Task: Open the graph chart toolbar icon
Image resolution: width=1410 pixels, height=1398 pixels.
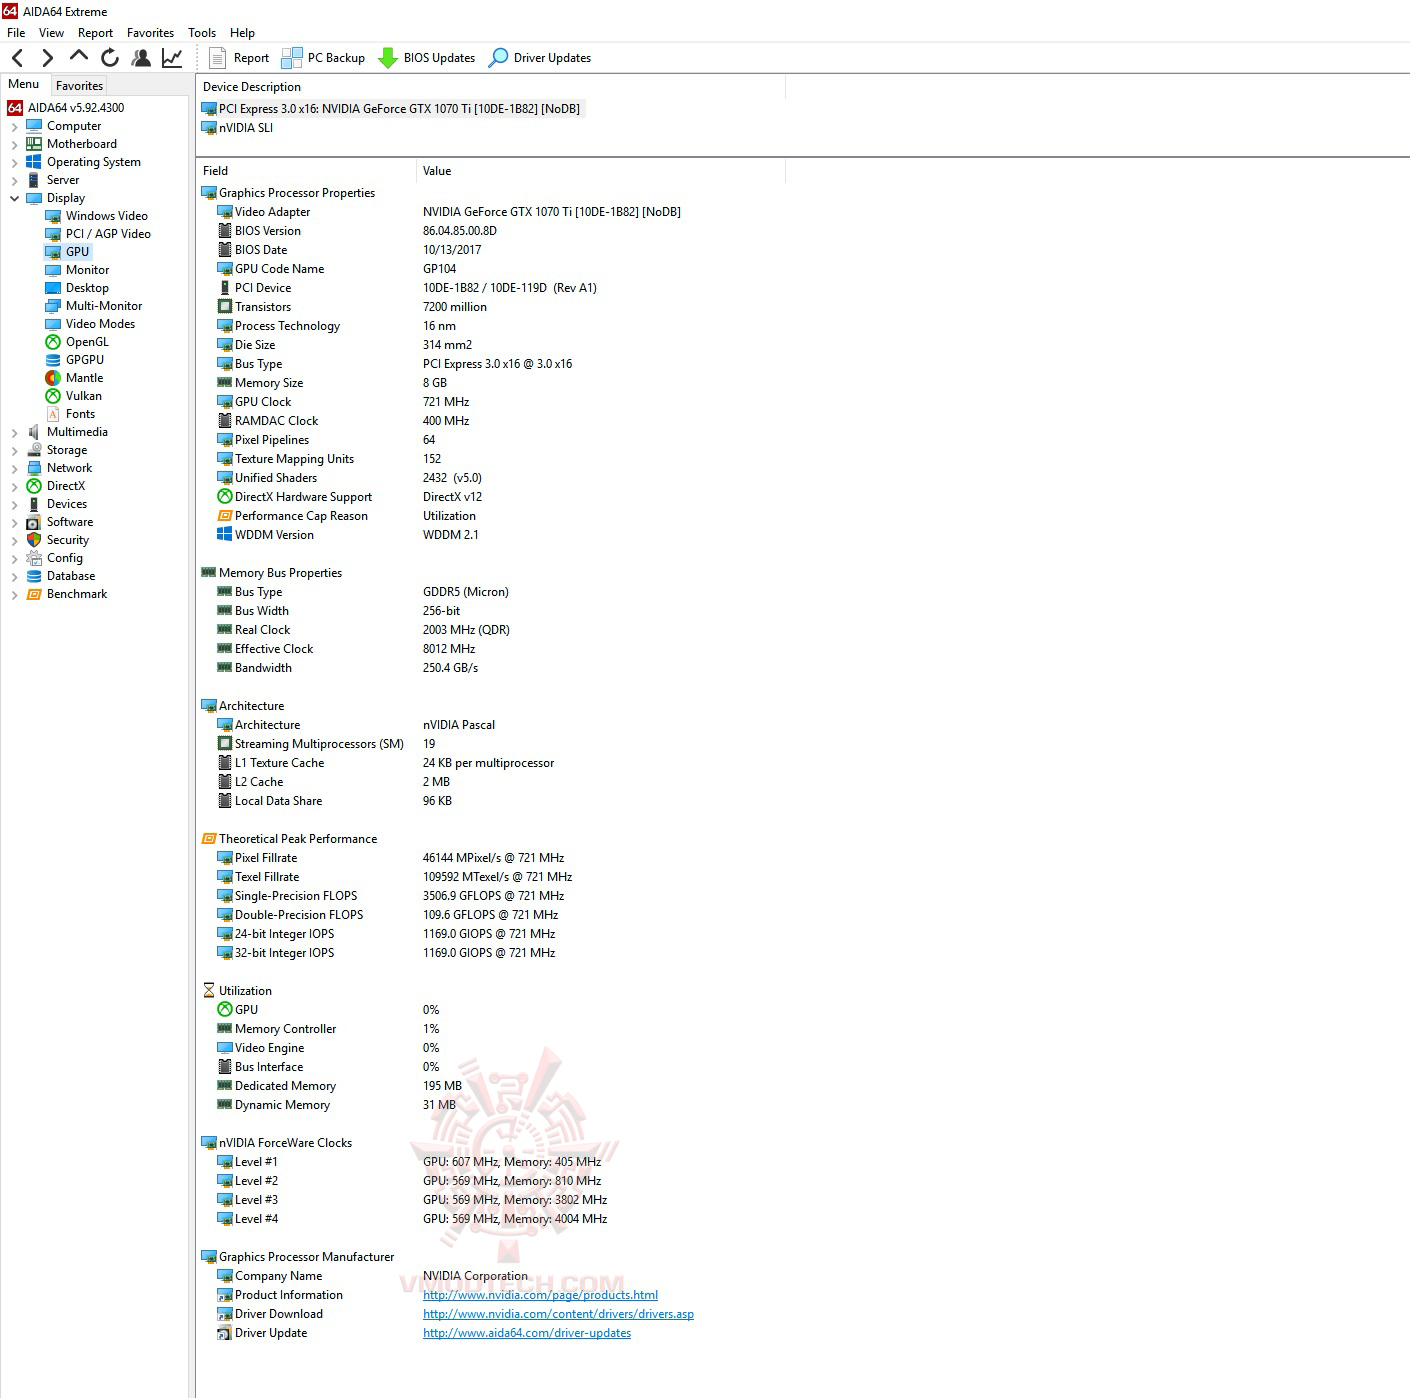Action: (x=172, y=58)
